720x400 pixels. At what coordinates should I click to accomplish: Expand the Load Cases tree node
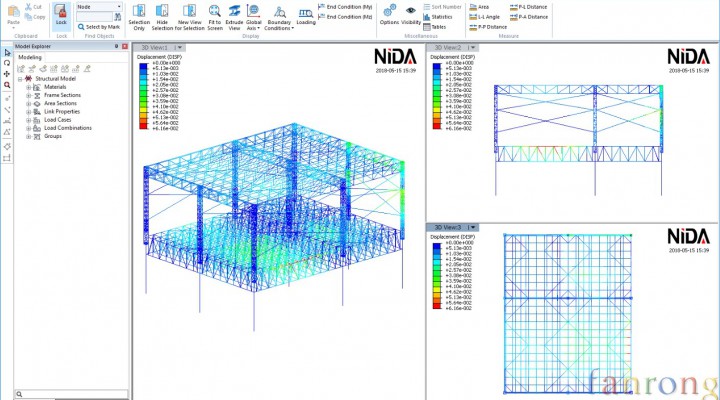[x=29, y=119]
